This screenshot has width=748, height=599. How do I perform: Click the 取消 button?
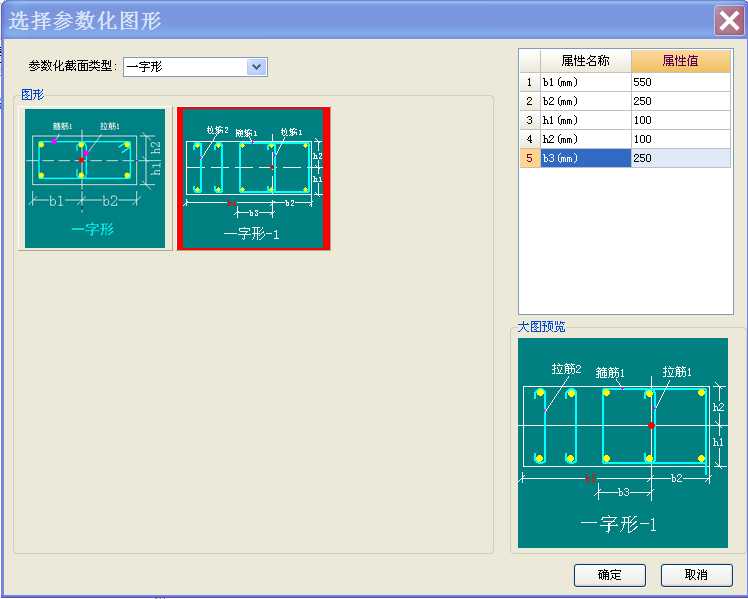click(x=696, y=575)
